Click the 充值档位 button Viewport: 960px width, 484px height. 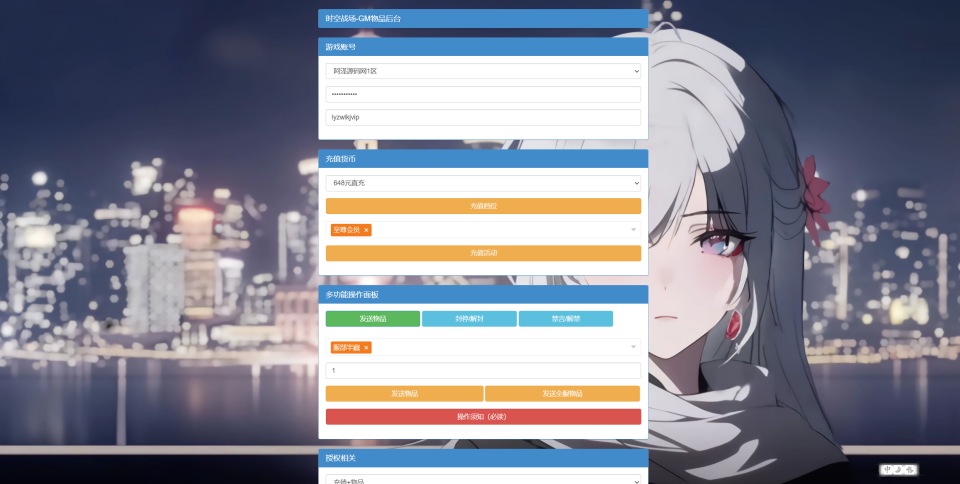pyautogui.click(x=483, y=206)
